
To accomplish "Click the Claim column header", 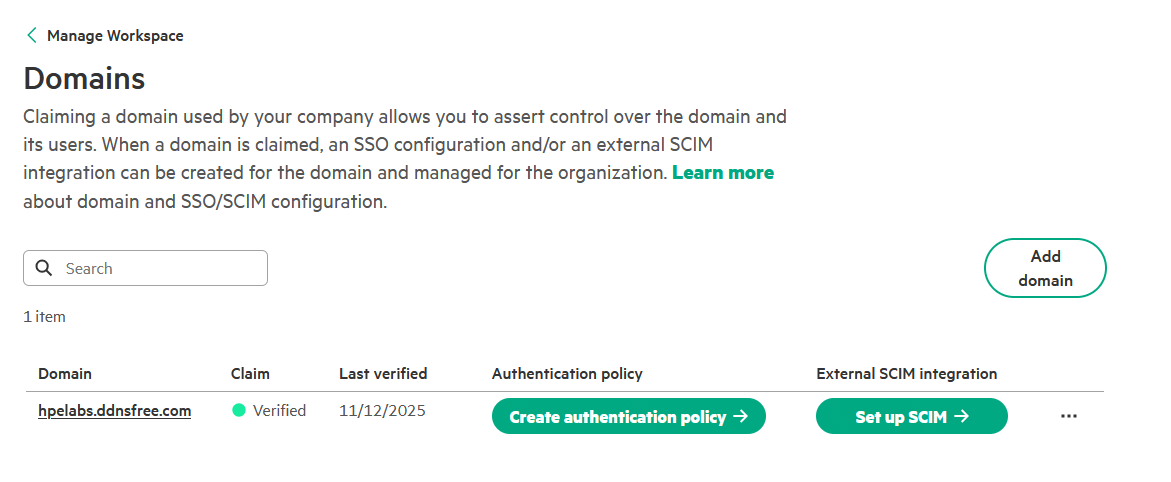I will click(x=250, y=374).
